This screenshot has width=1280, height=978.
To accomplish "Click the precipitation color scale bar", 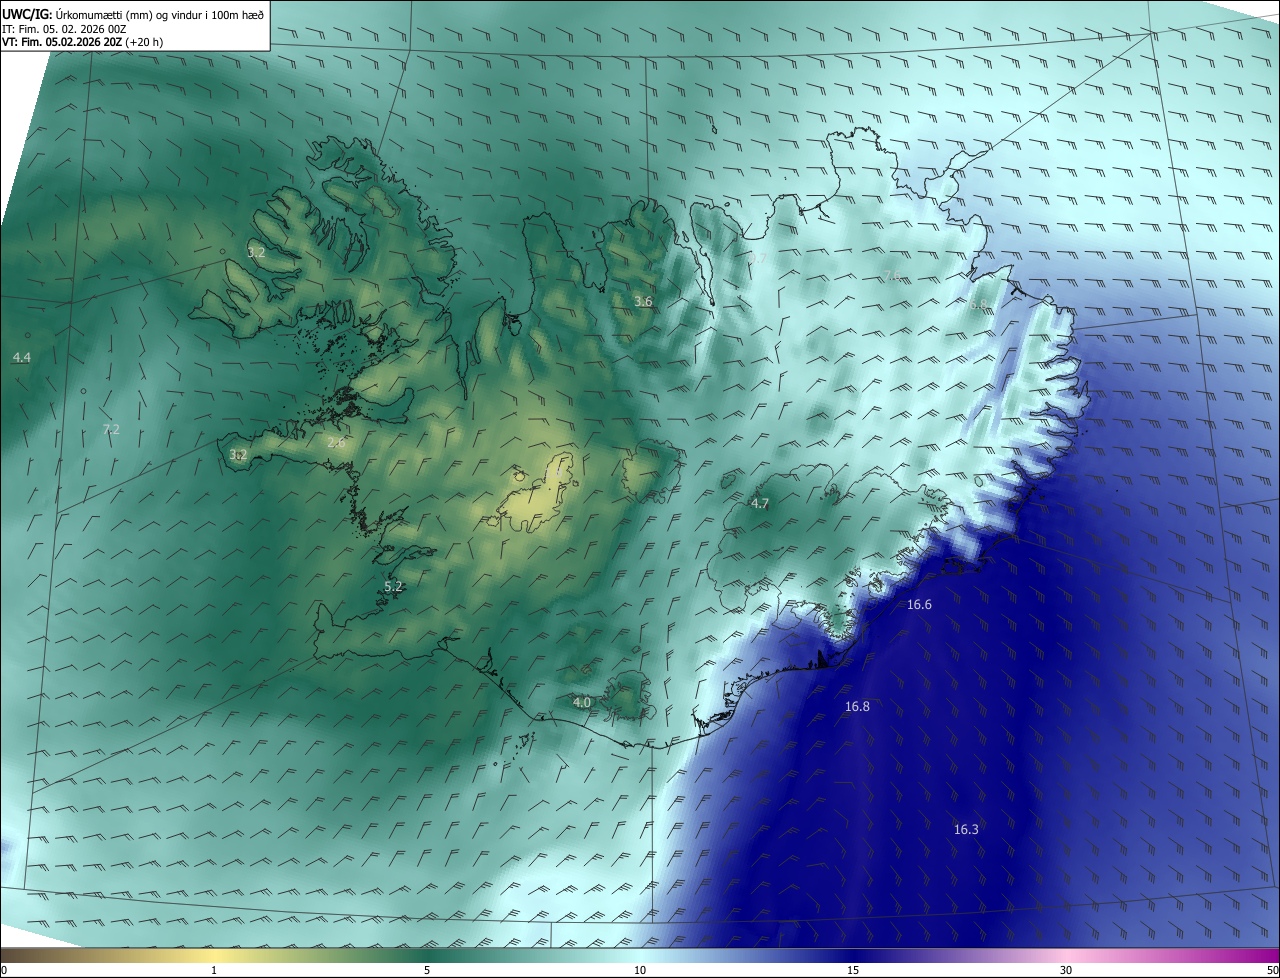I will tap(640, 956).
